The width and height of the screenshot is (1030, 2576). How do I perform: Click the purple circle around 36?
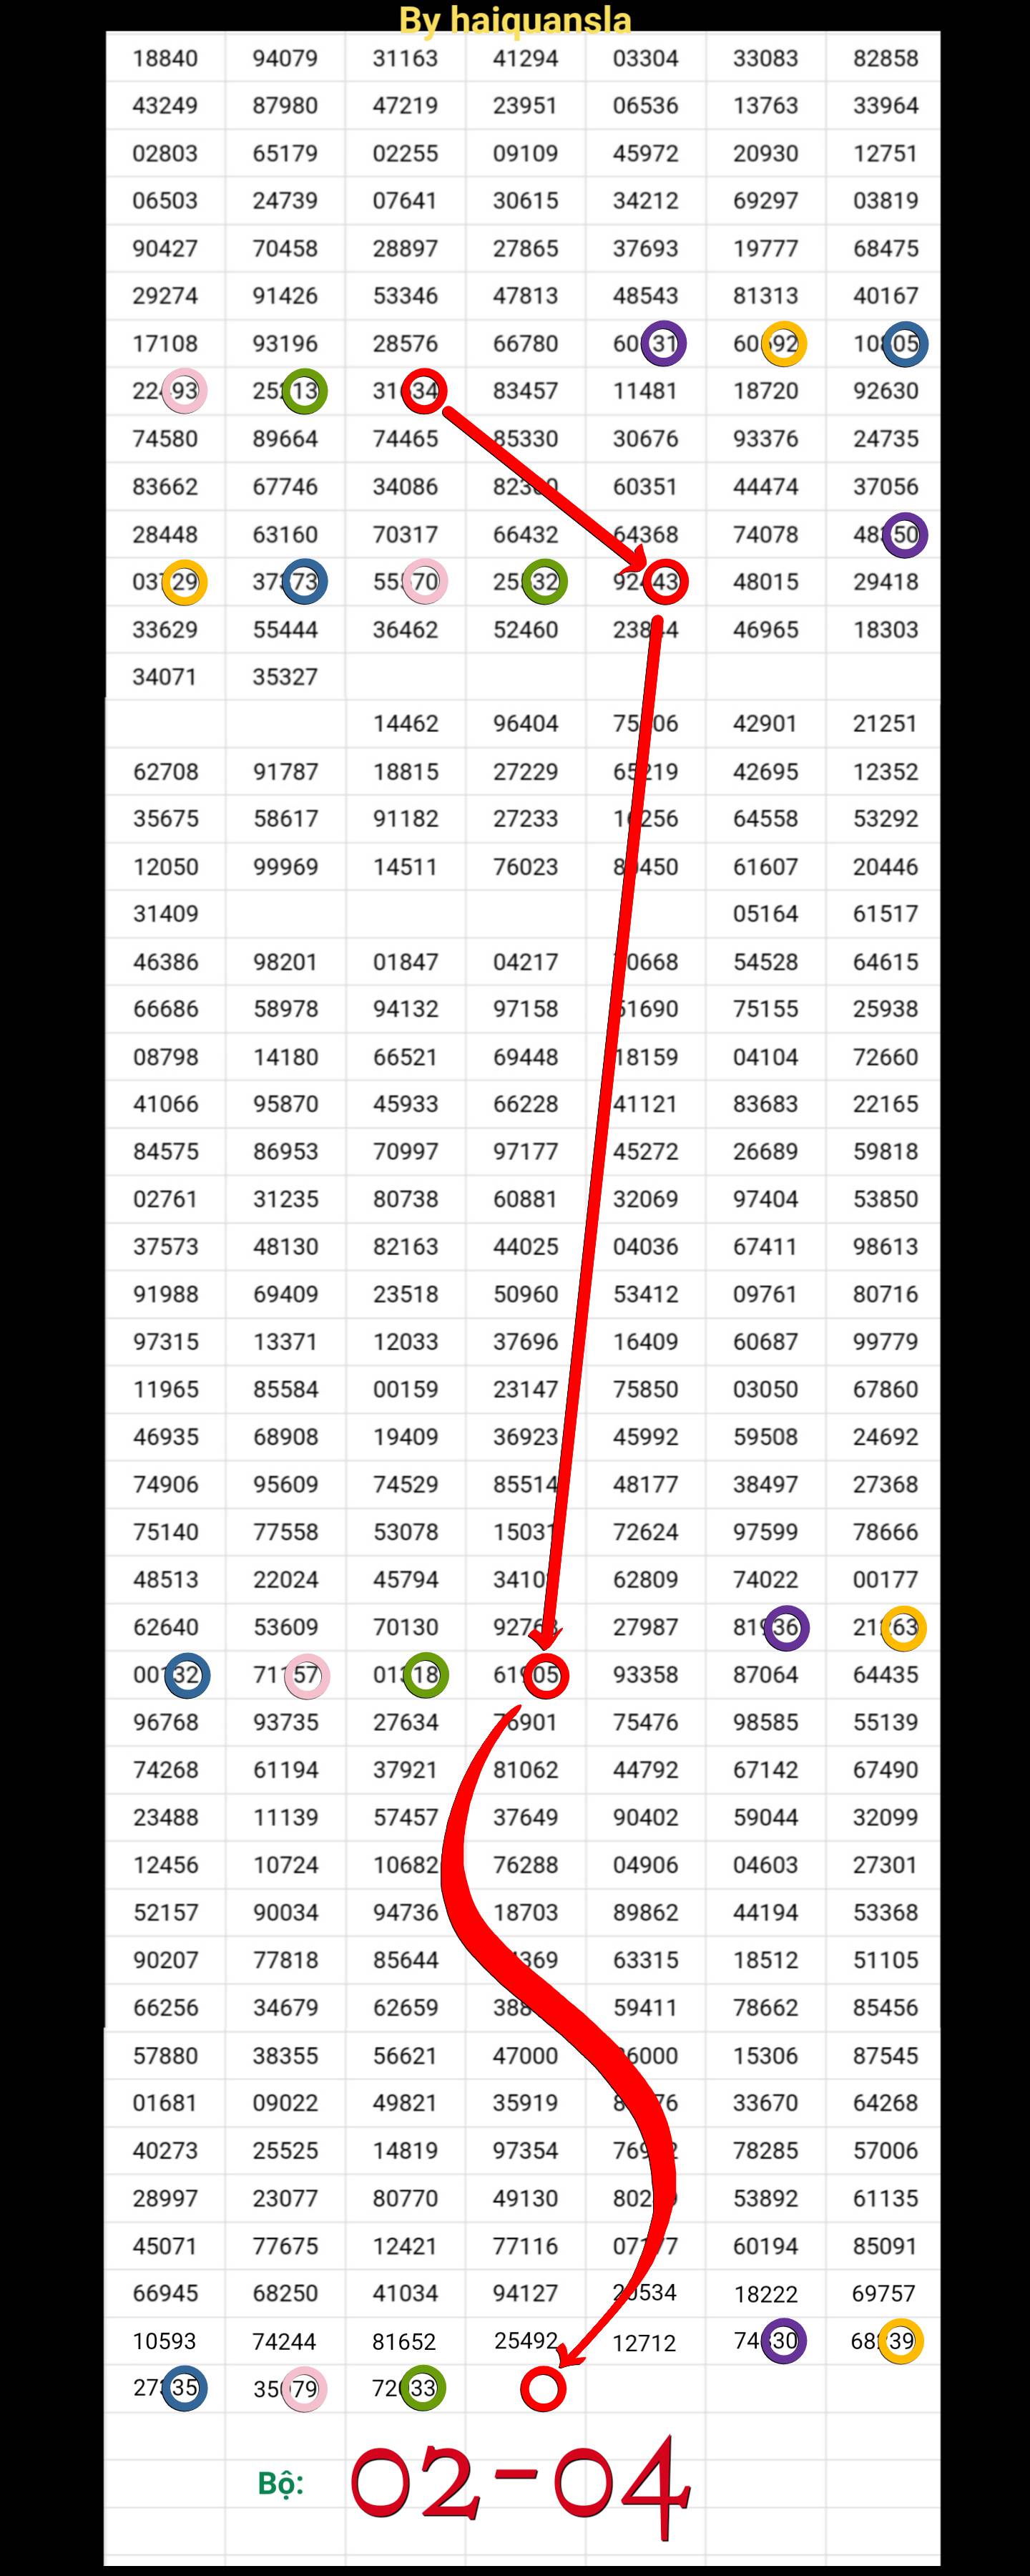(x=785, y=1627)
